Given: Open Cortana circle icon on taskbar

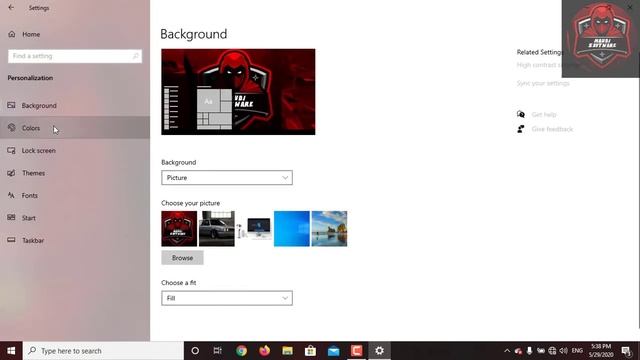Looking at the screenshot, I should tap(195, 351).
